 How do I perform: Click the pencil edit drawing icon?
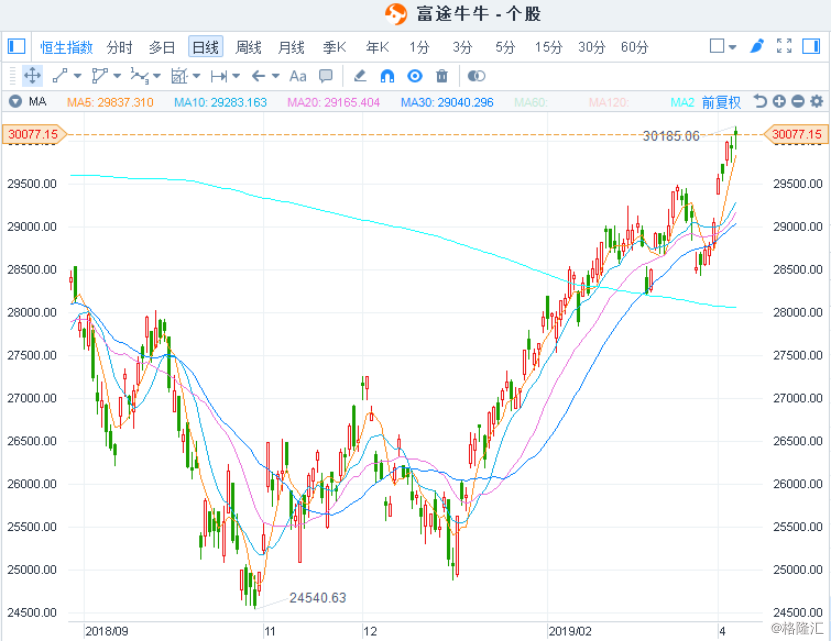[360, 76]
